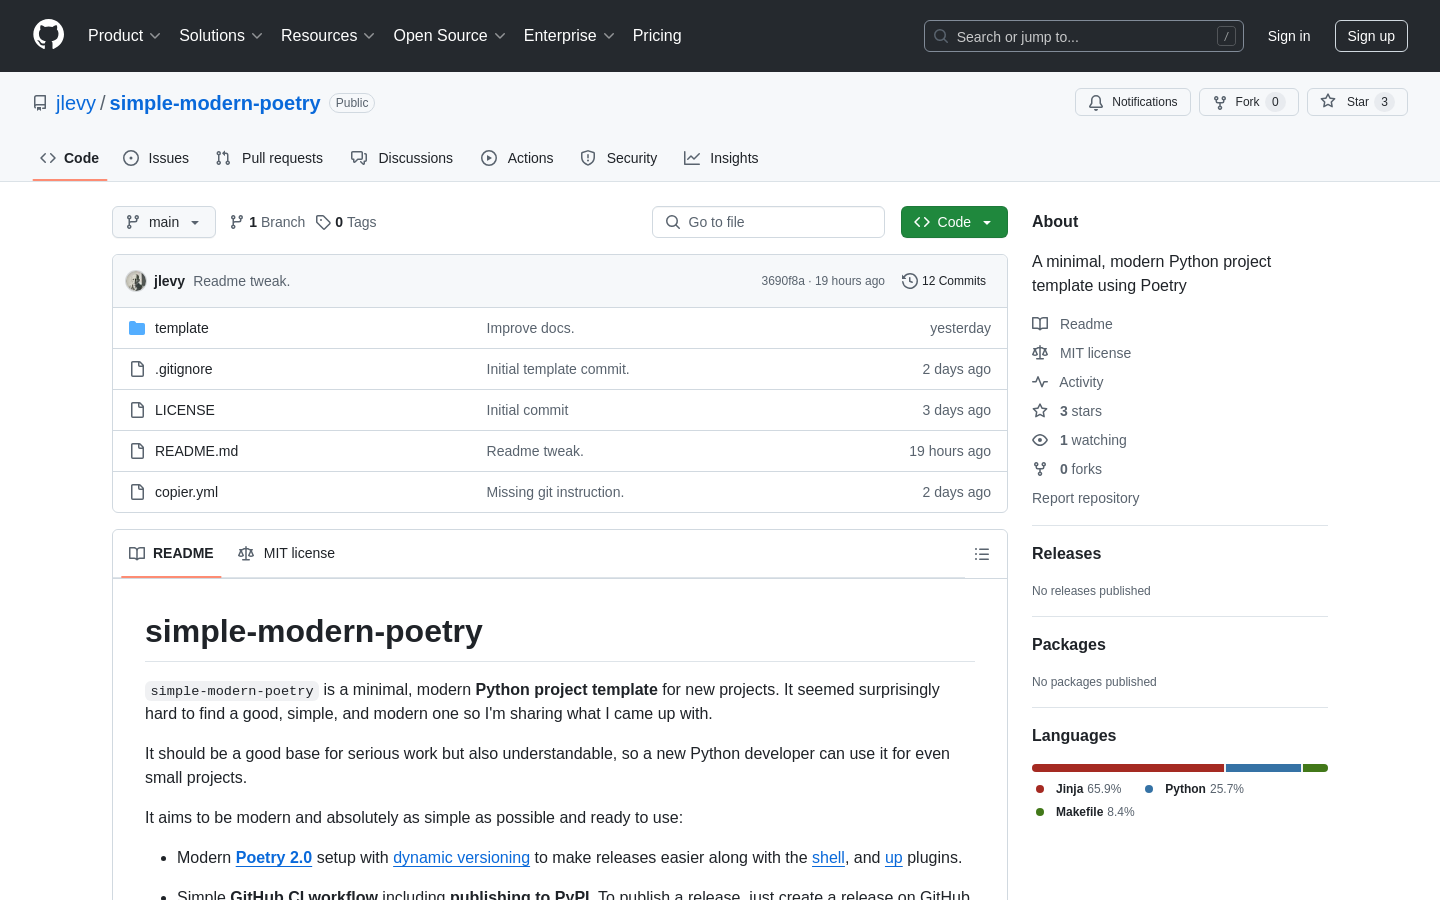Image resolution: width=1440 pixels, height=900 pixels.
Task: Switch to the Discussions tab
Action: pos(402,158)
